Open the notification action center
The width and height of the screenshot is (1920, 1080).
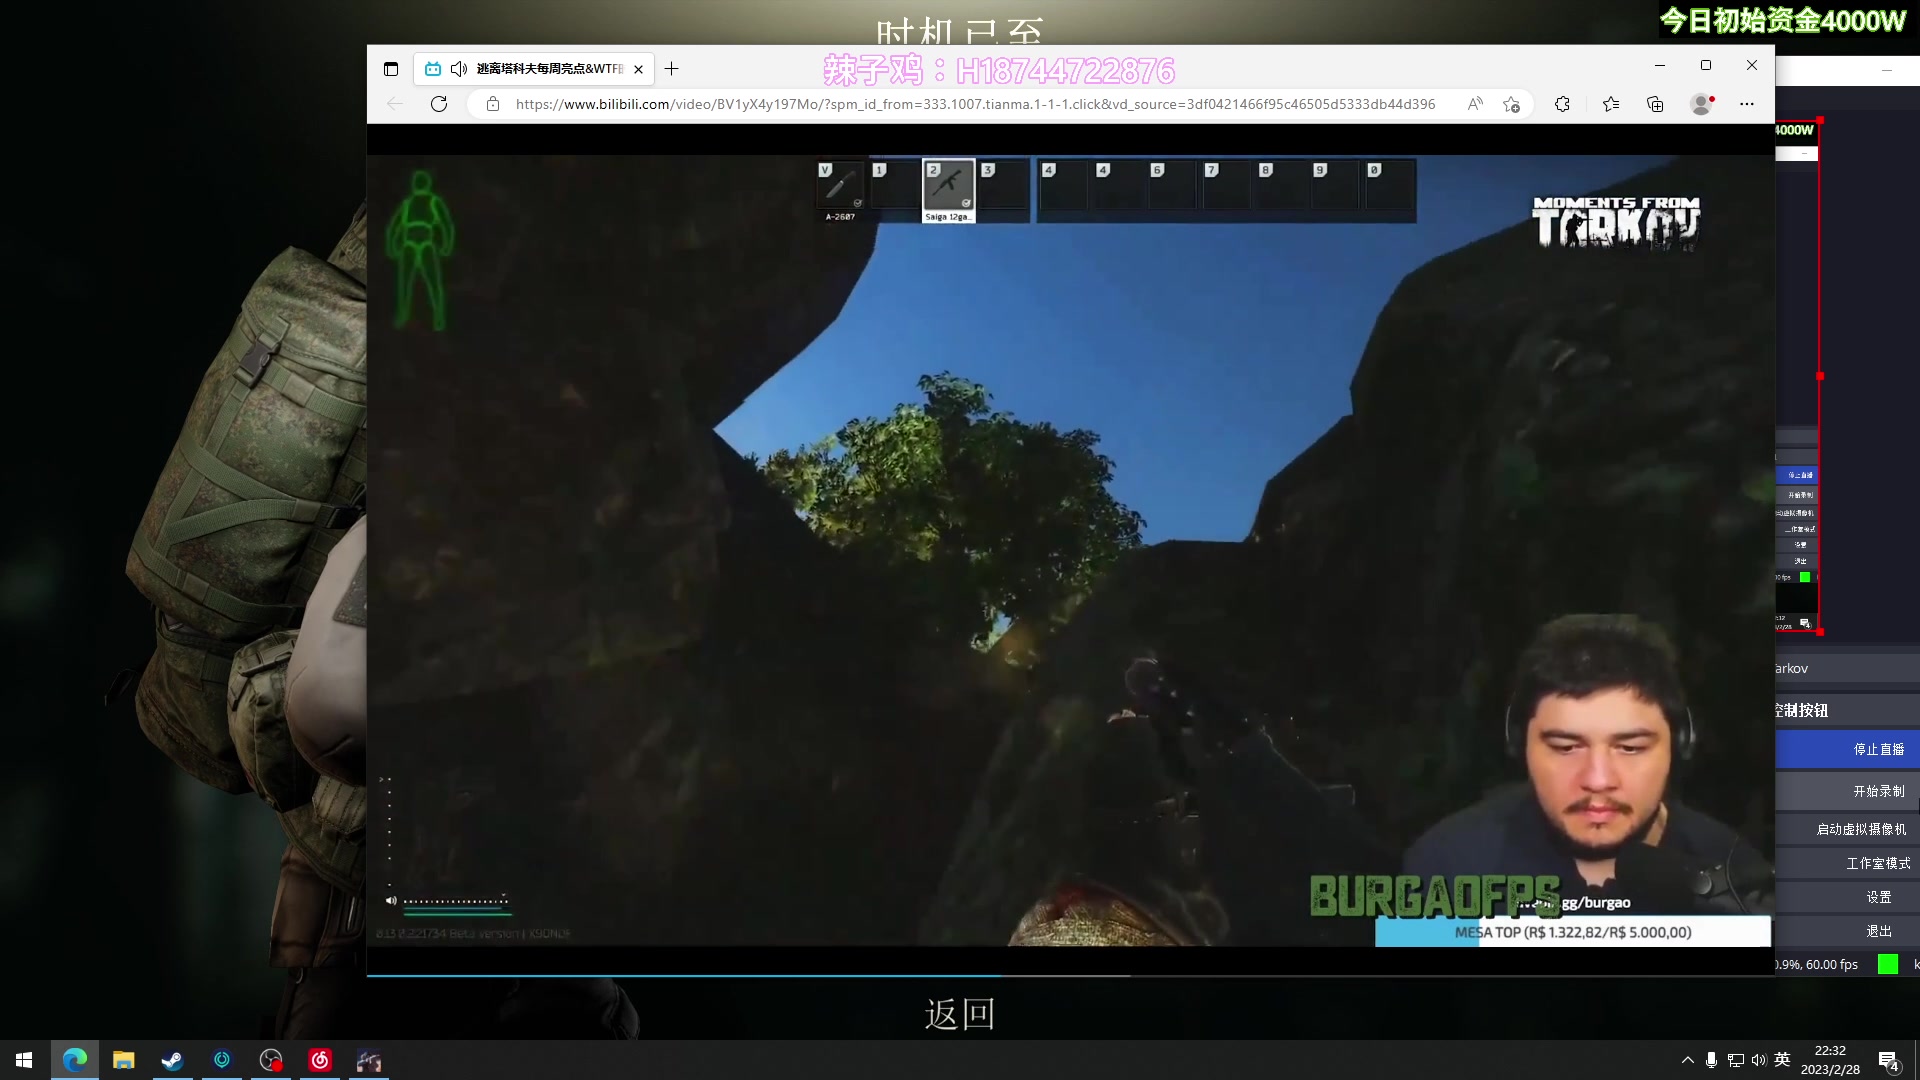click(x=1889, y=1061)
